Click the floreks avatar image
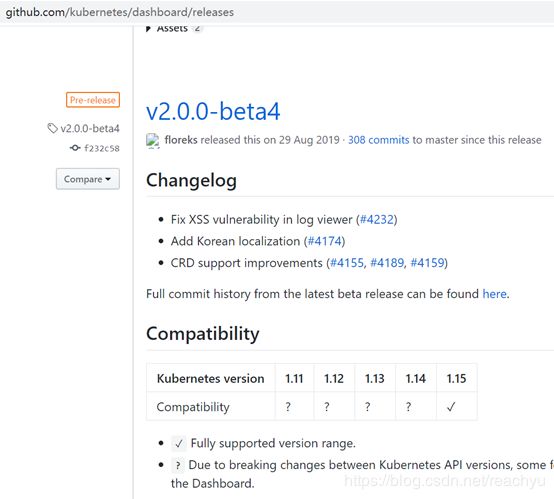Image resolution: width=554 pixels, height=499 pixels. 153,141
